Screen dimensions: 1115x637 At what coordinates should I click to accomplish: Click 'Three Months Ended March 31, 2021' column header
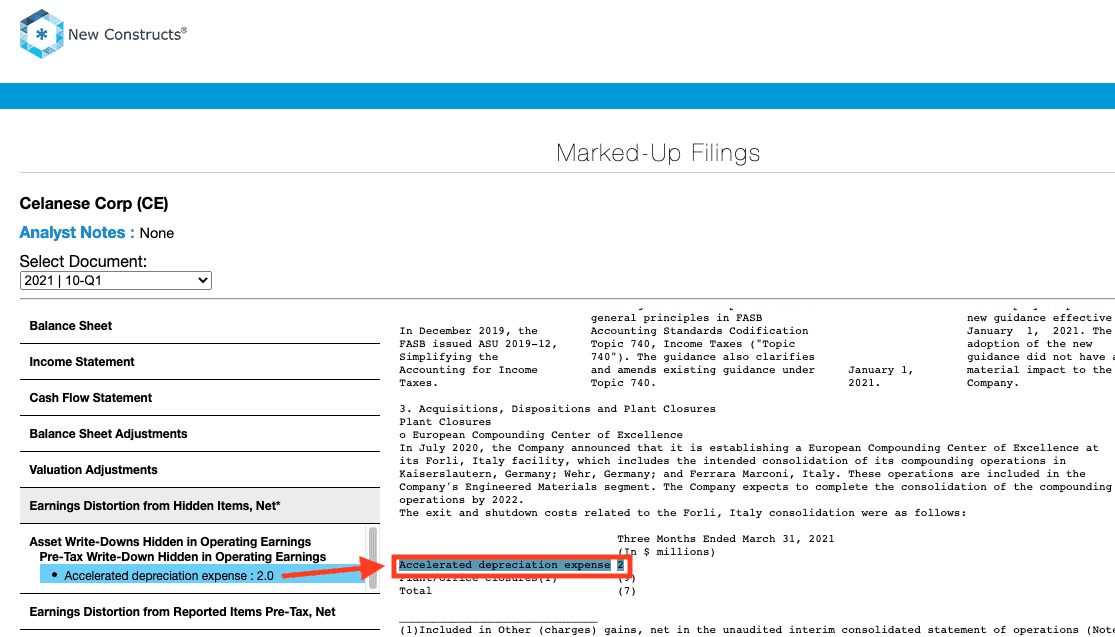[x=725, y=539]
